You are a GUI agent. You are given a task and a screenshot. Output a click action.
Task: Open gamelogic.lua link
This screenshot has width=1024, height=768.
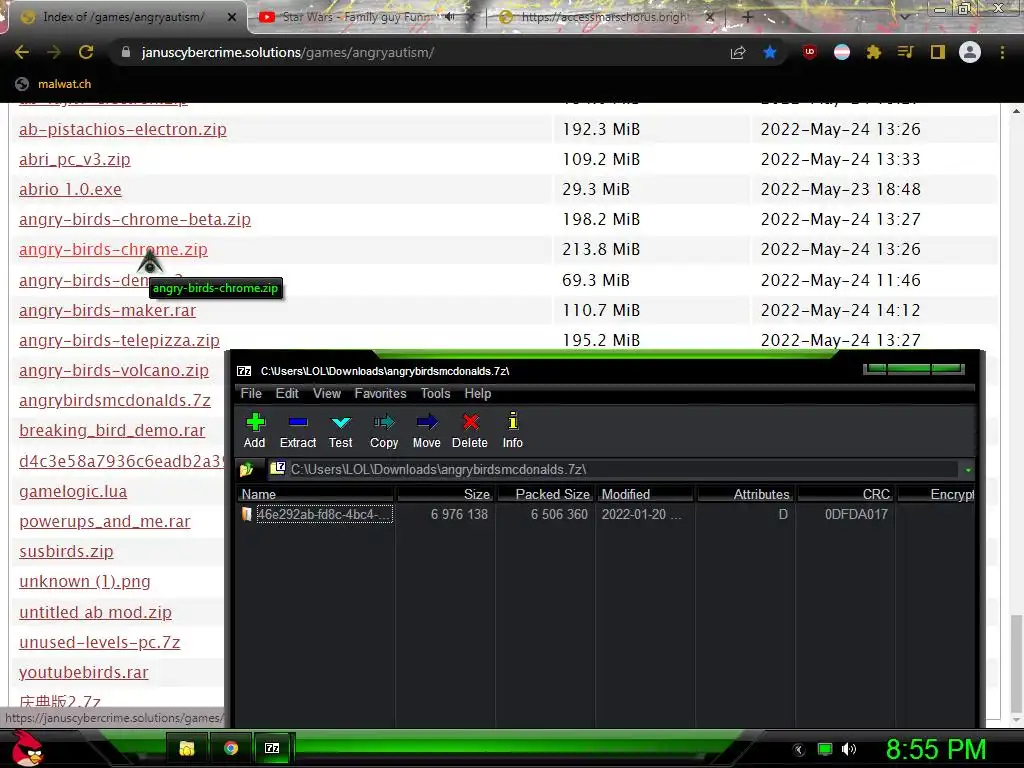73,491
